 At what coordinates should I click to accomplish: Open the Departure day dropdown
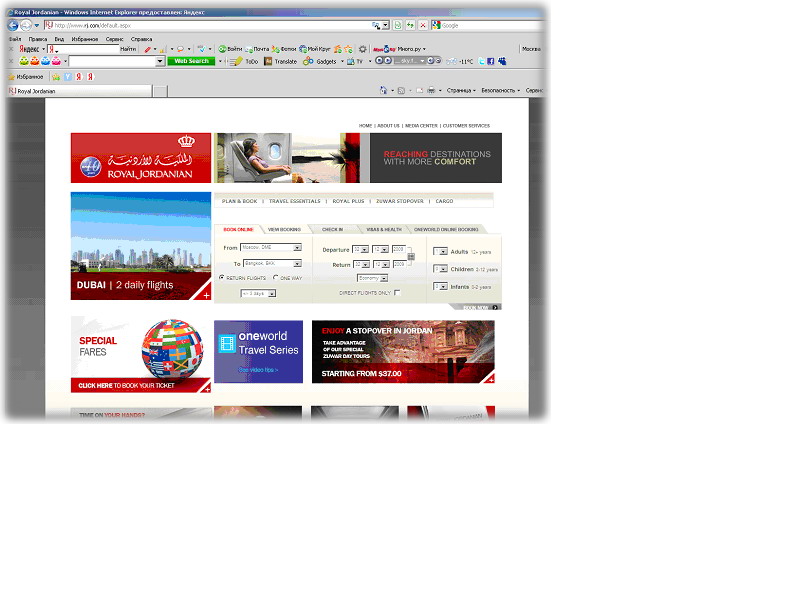(361, 249)
